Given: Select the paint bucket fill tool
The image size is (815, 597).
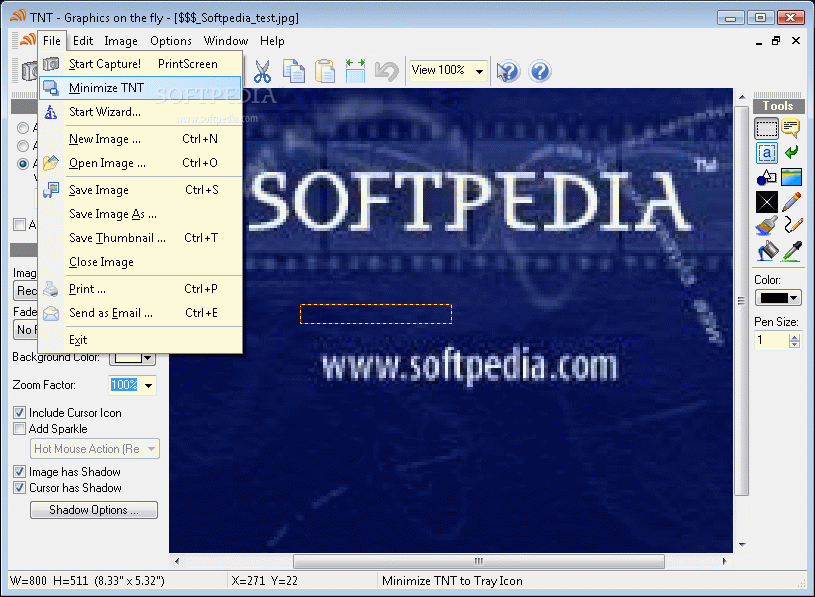Looking at the screenshot, I should 767,251.
